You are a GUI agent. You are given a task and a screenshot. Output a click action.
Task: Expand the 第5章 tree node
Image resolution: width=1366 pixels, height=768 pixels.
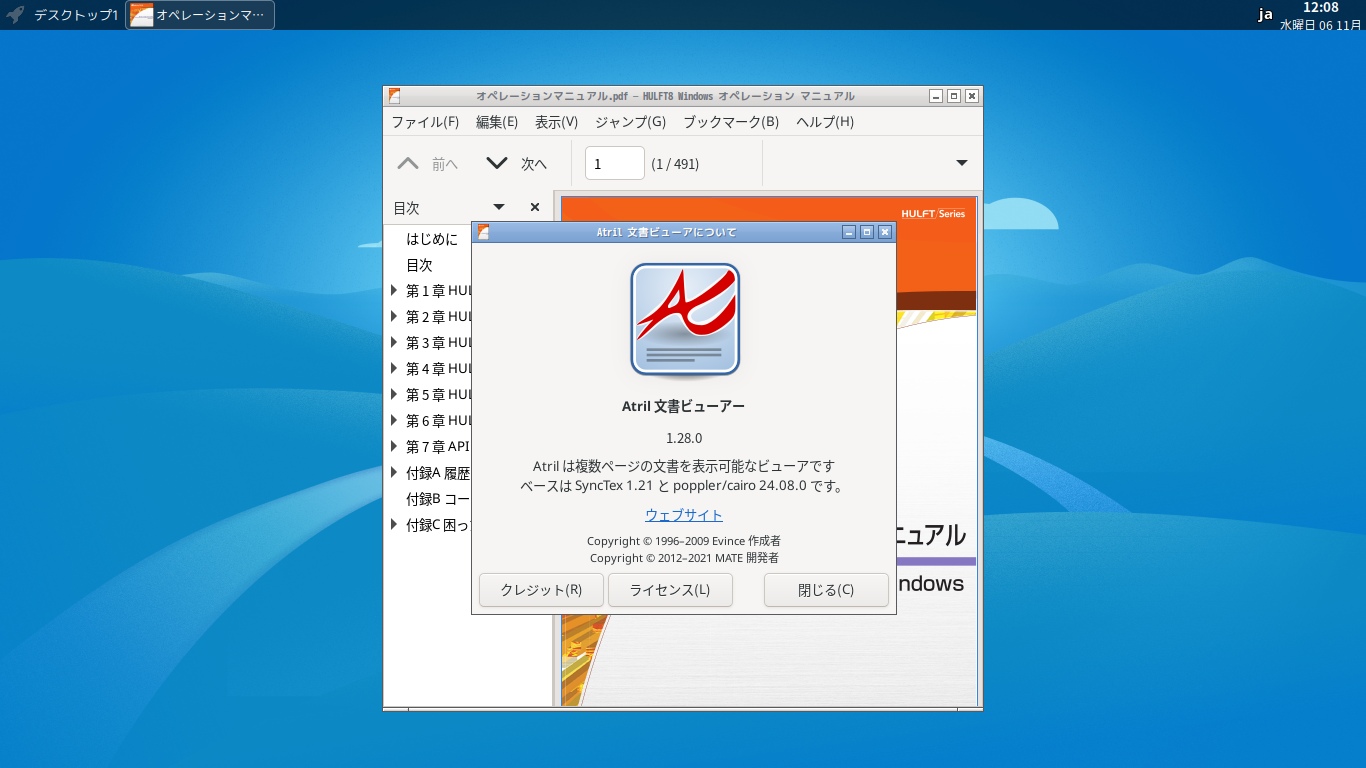[x=394, y=395]
